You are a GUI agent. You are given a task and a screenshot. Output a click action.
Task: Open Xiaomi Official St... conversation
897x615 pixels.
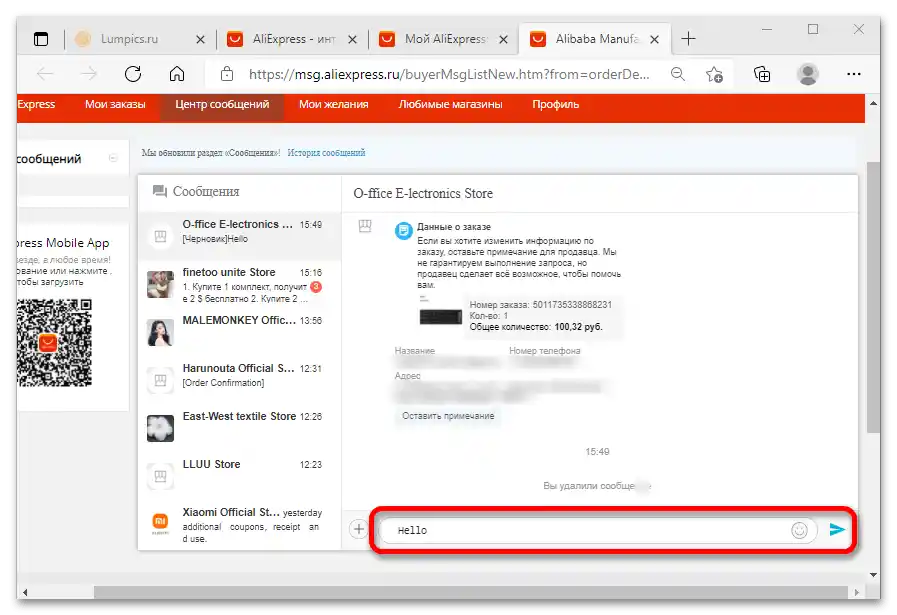tap(240, 525)
